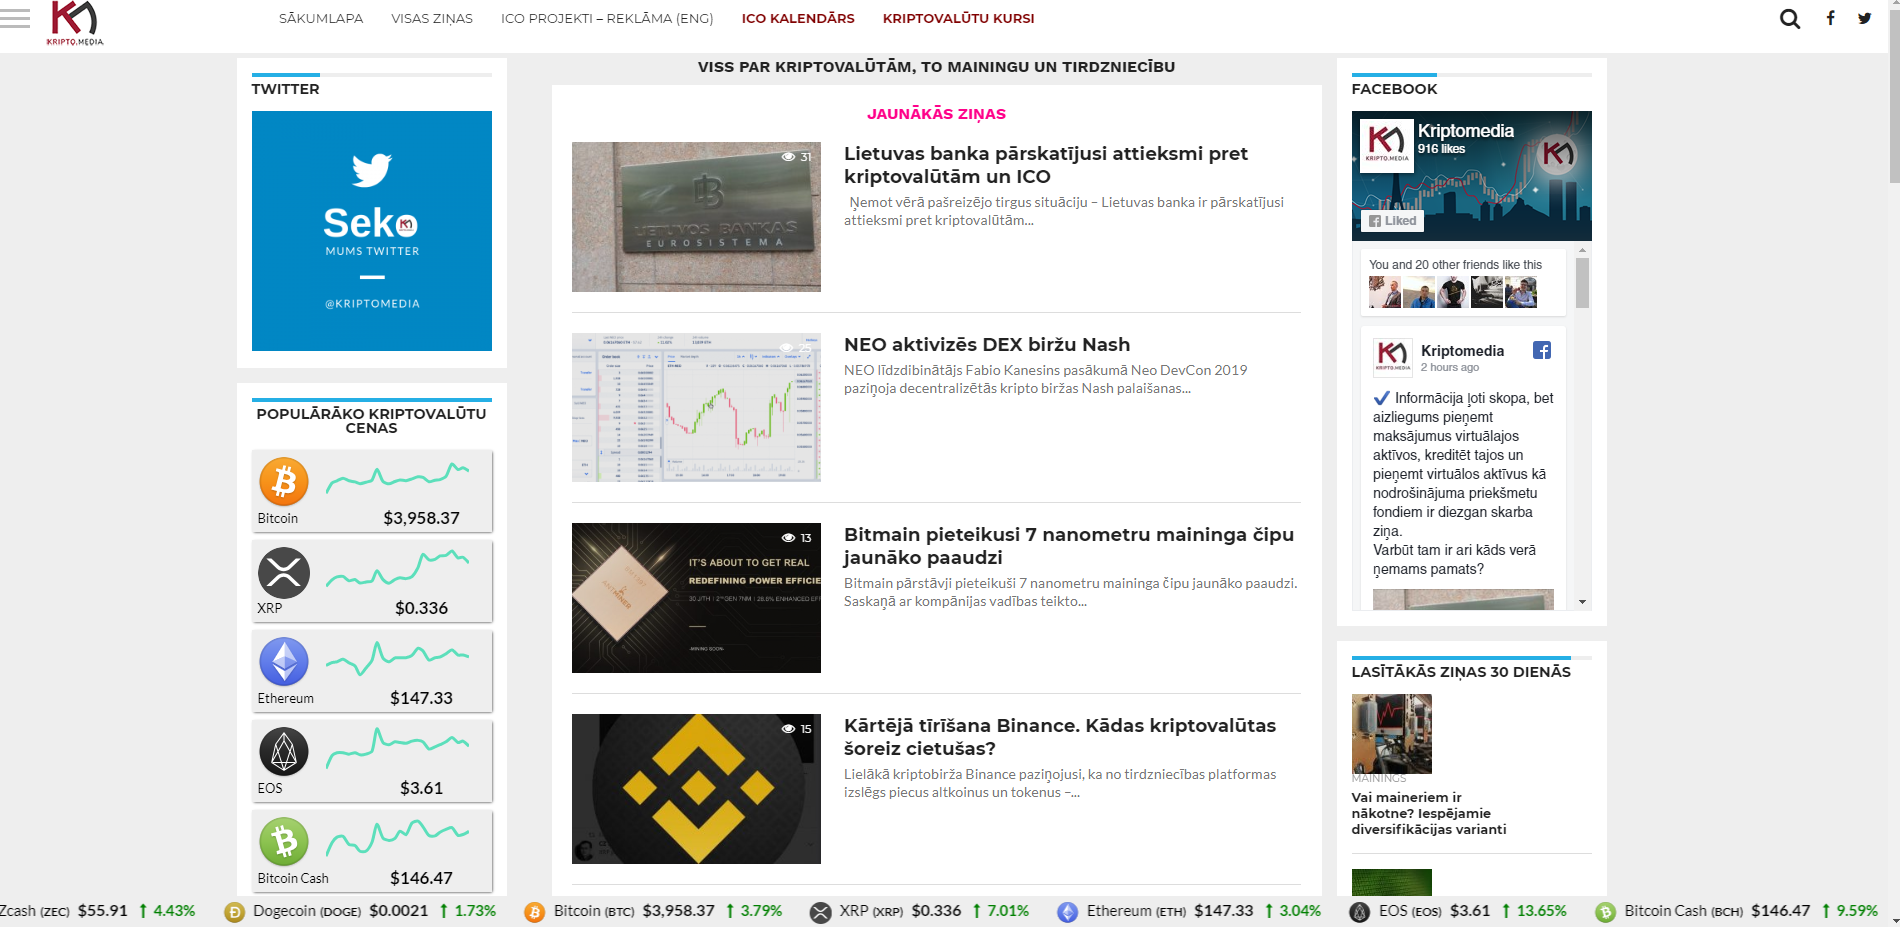Screen dimensions: 1900x927
Task: Click the Kripto.Media site logo
Action: click(75, 21)
